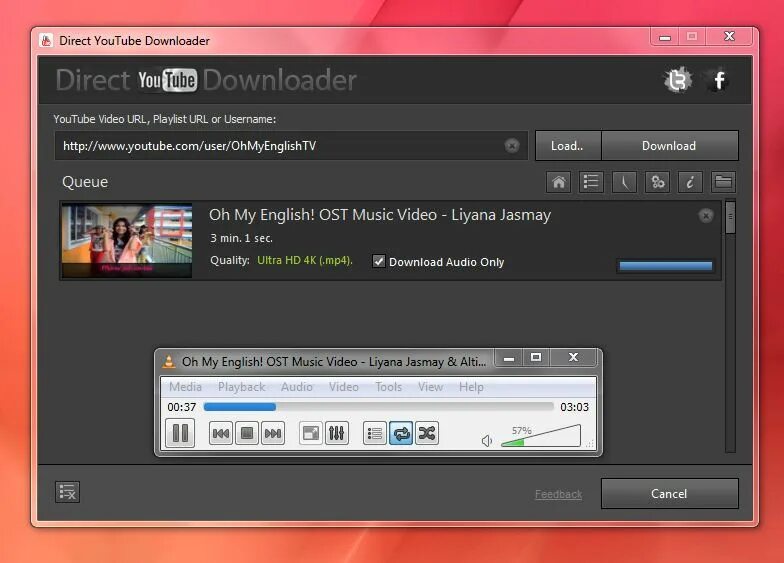The height and width of the screenshot is (563, 784).
Task: Click the queued video thumbnail
Action: pyautogui.click(x=127, y=240)
